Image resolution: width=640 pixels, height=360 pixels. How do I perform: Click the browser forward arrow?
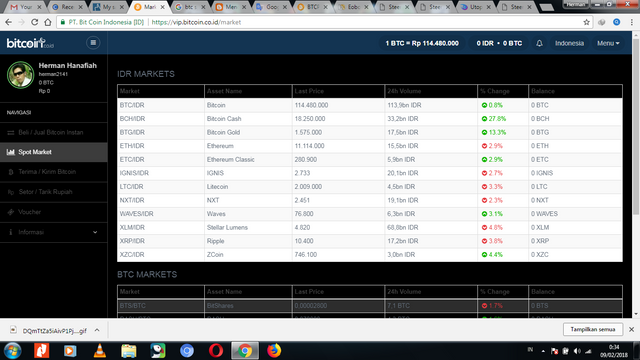tap(21, 22)
